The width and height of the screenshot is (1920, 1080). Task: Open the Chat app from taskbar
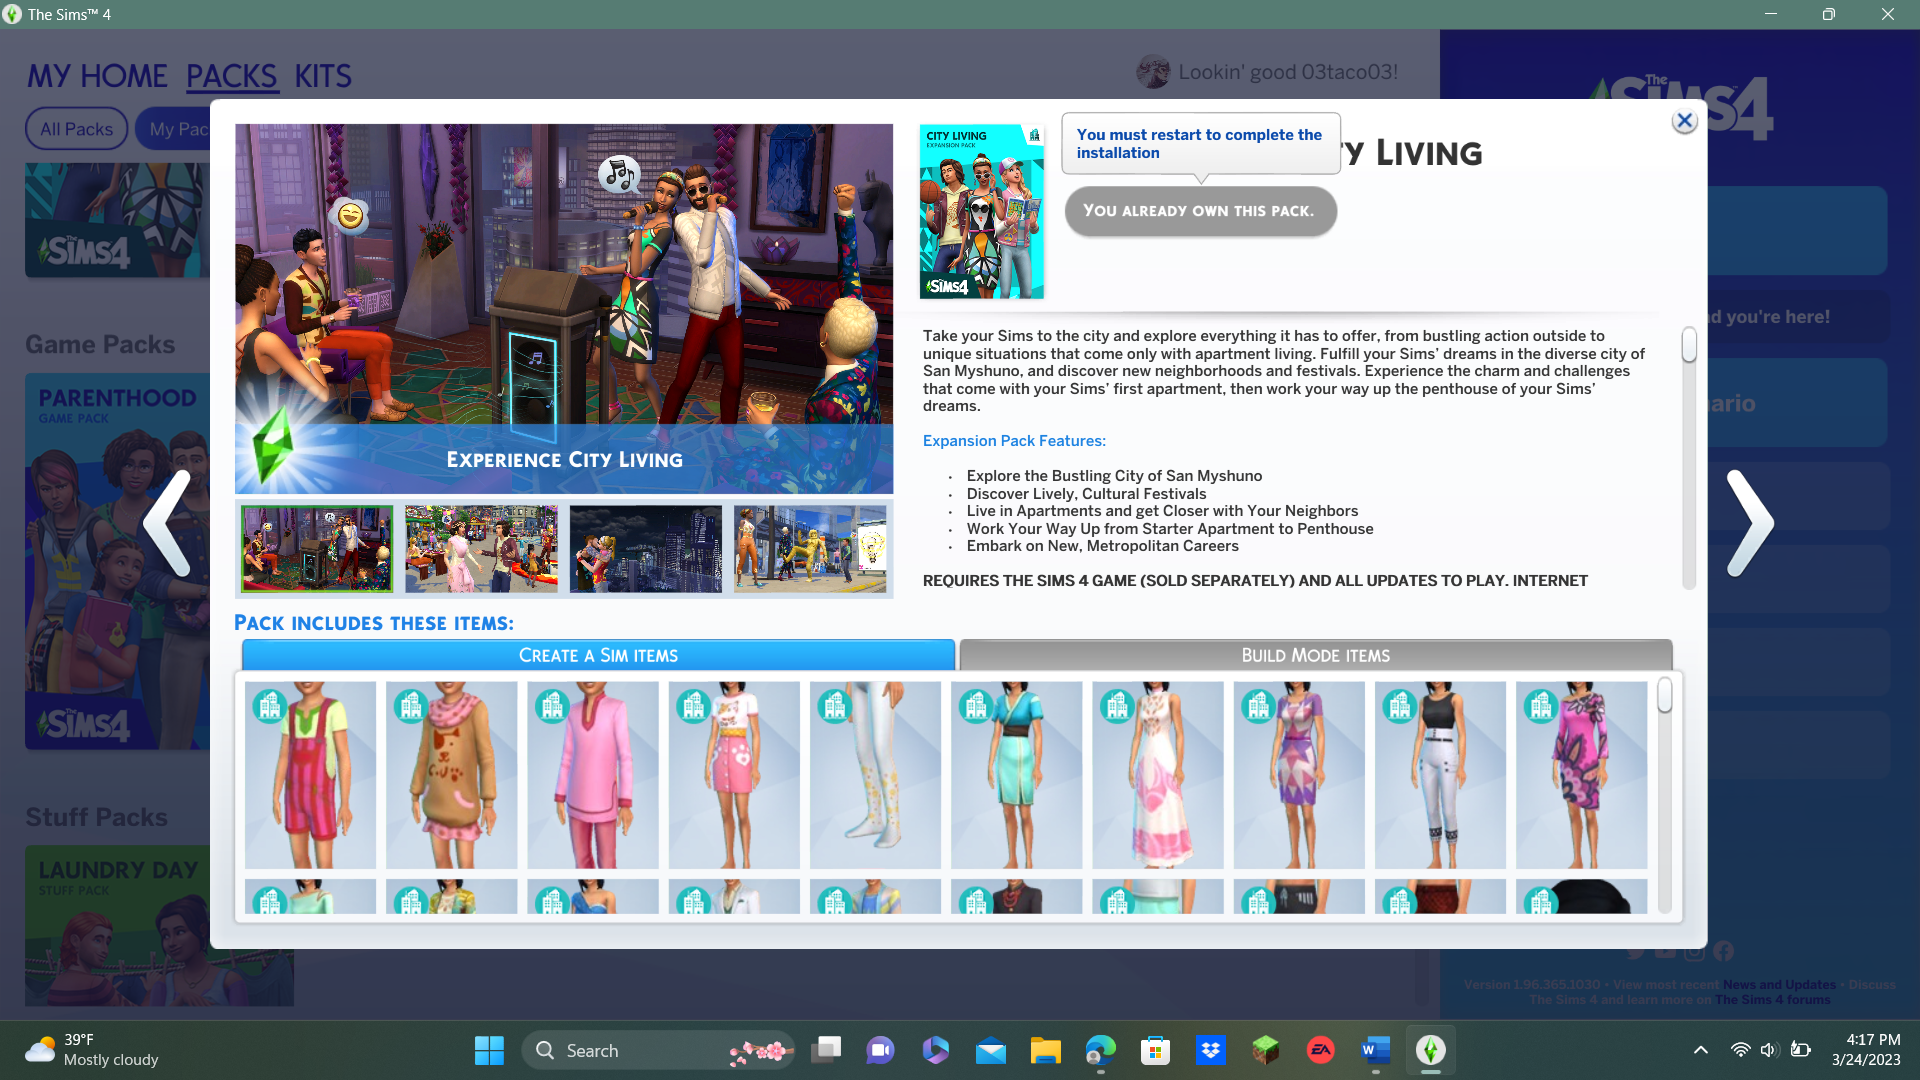click(x=880, y=1050)
